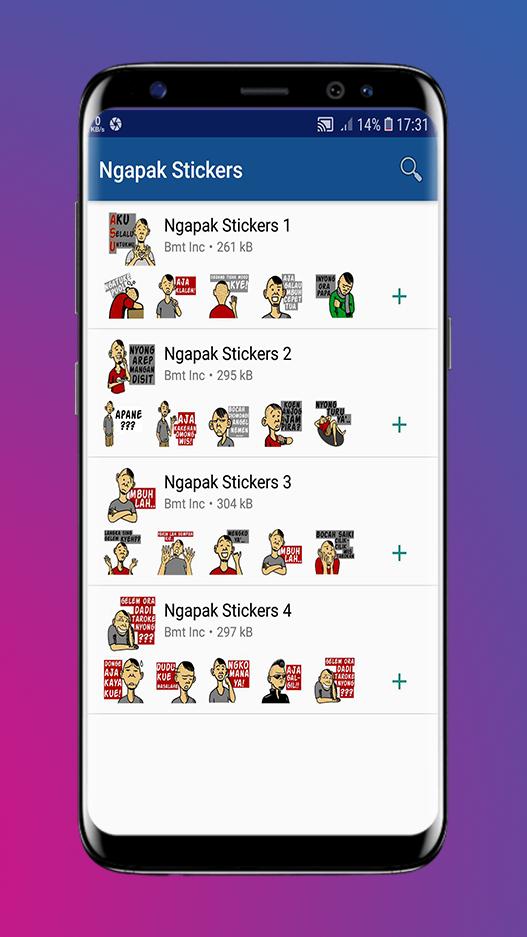Select the NYONG TURU YA sleeping sticker
The width and height of the screenshot is (527, 937).
pos(333,424)
